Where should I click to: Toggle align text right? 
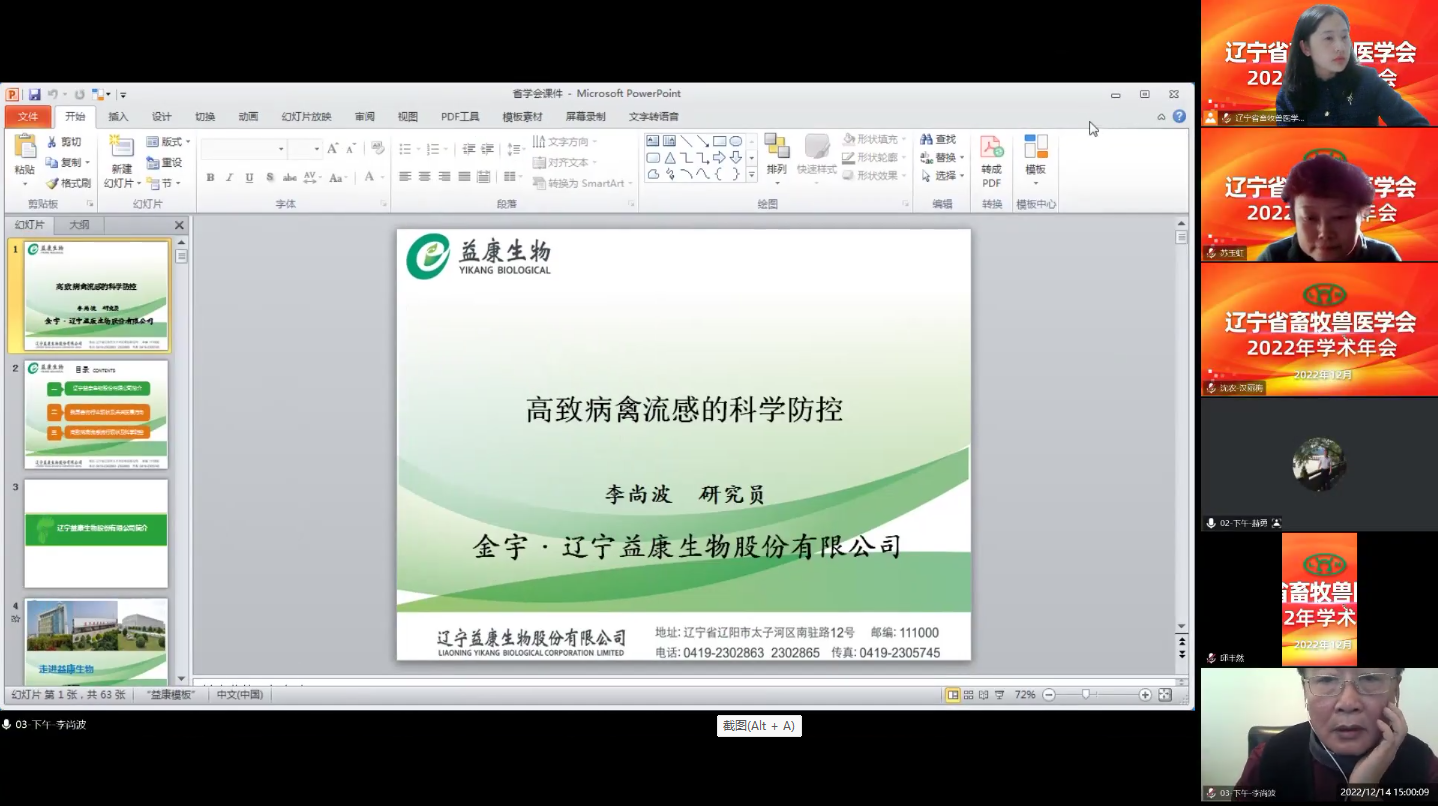point(444,176)
